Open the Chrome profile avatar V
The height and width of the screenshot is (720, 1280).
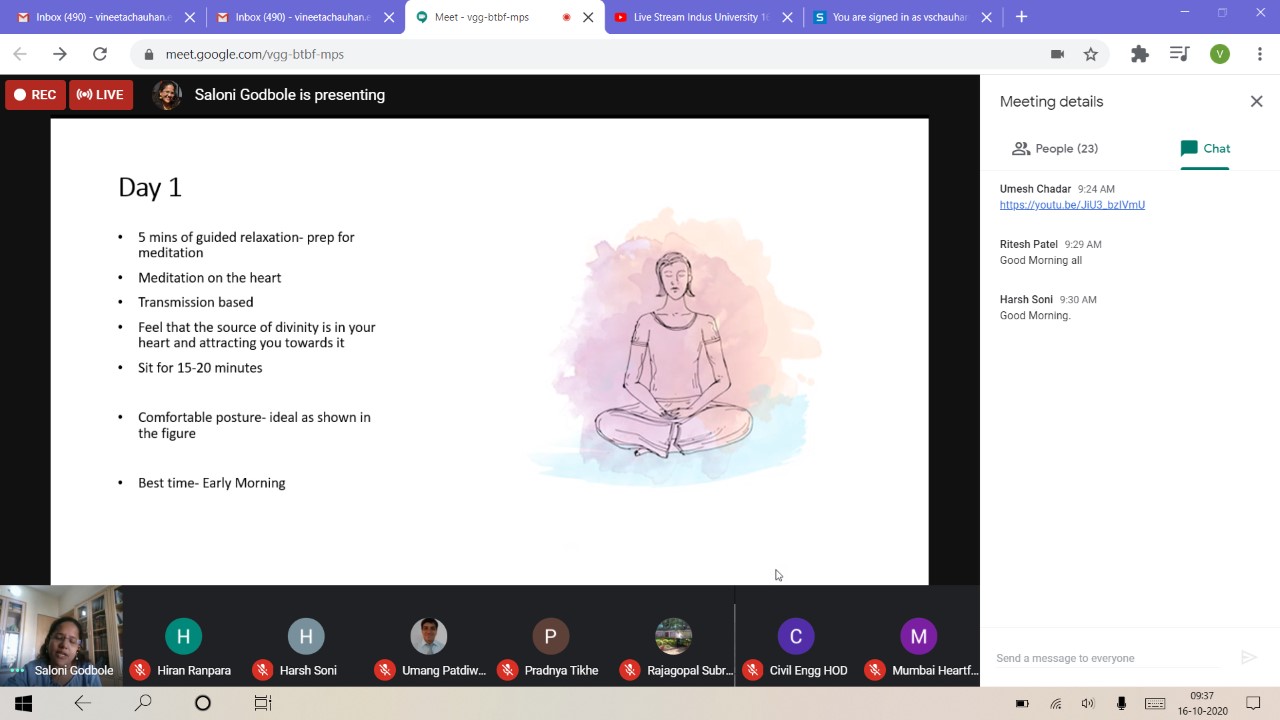pyautogui.click(x=1219, y=54)
